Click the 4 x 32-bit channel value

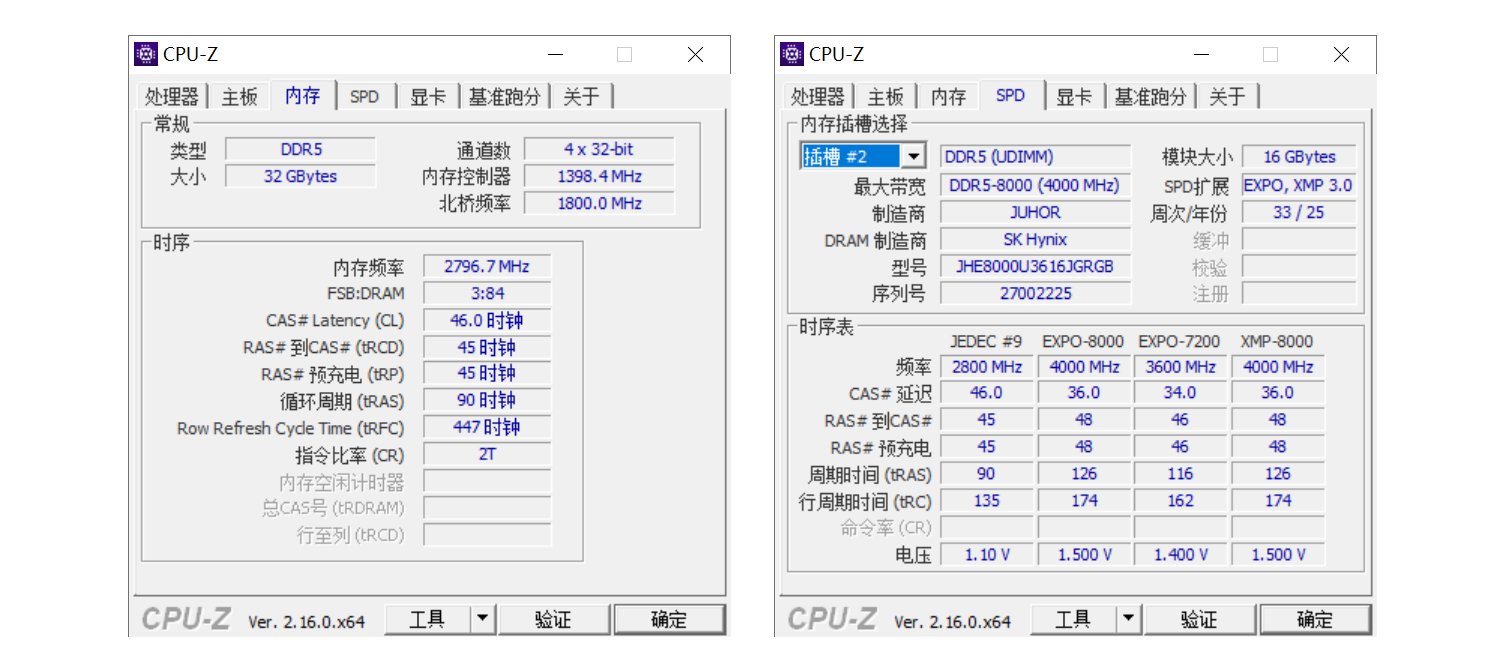tap(599, 150)
